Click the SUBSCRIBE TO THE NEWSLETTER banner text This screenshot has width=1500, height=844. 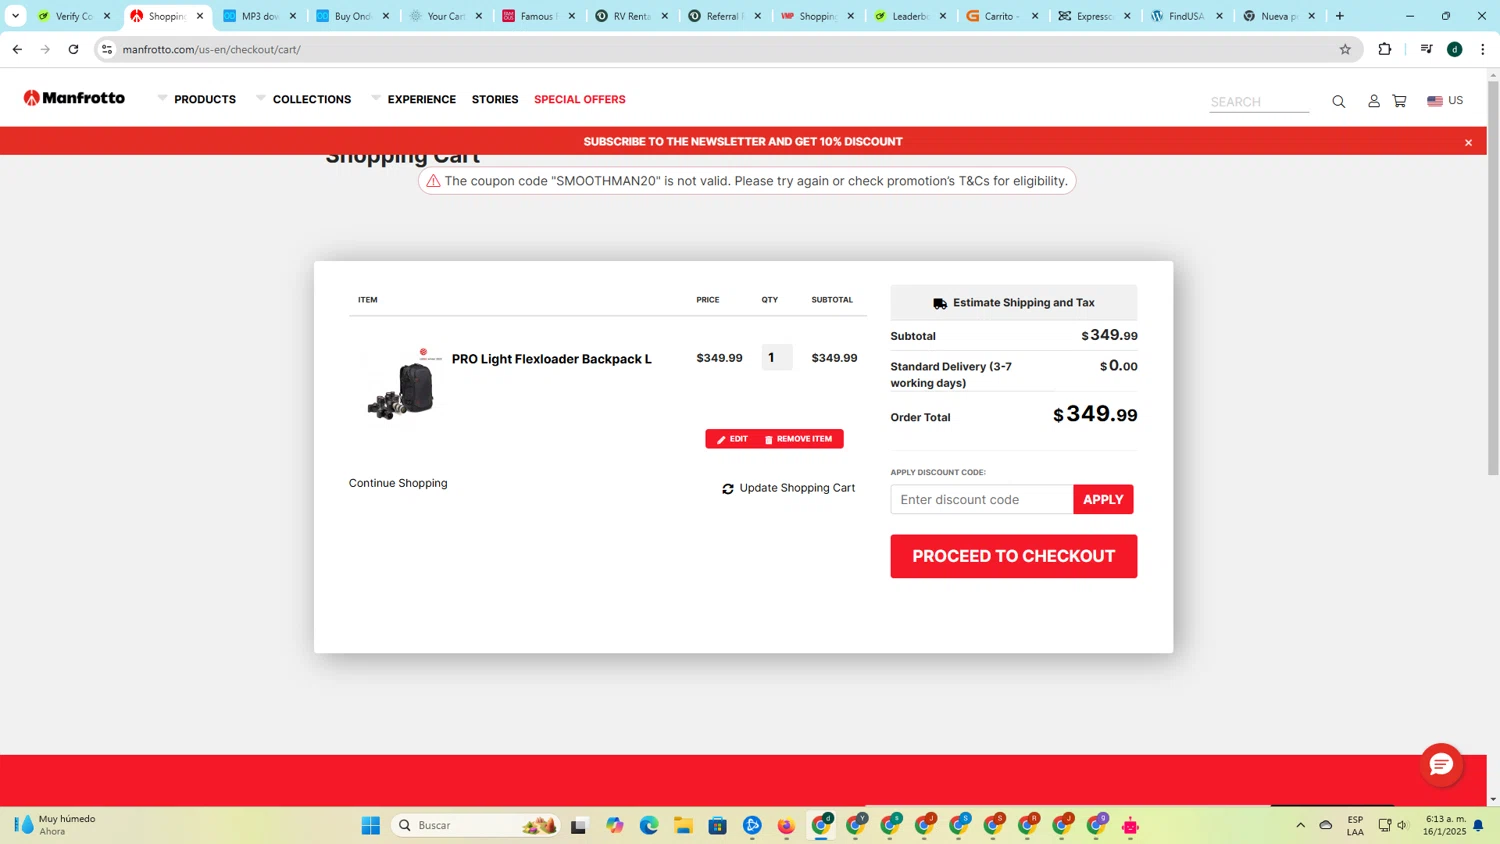point(743,141)
